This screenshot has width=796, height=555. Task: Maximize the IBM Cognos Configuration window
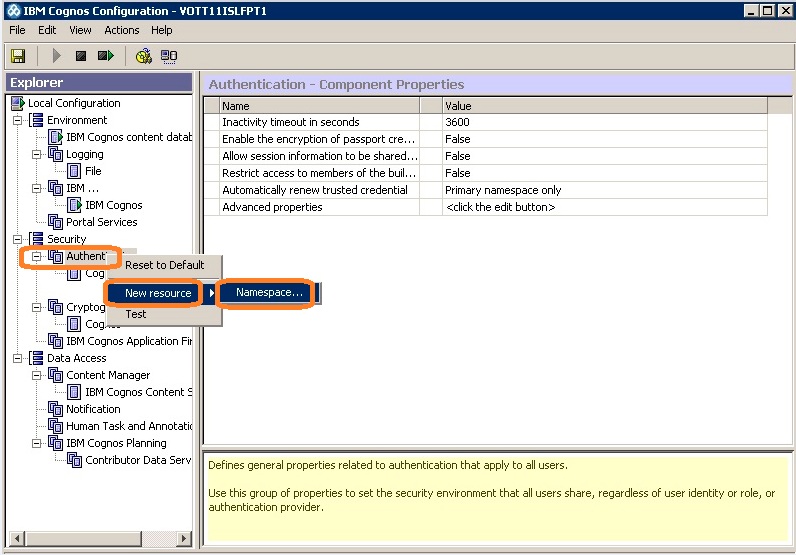[768, 10]
